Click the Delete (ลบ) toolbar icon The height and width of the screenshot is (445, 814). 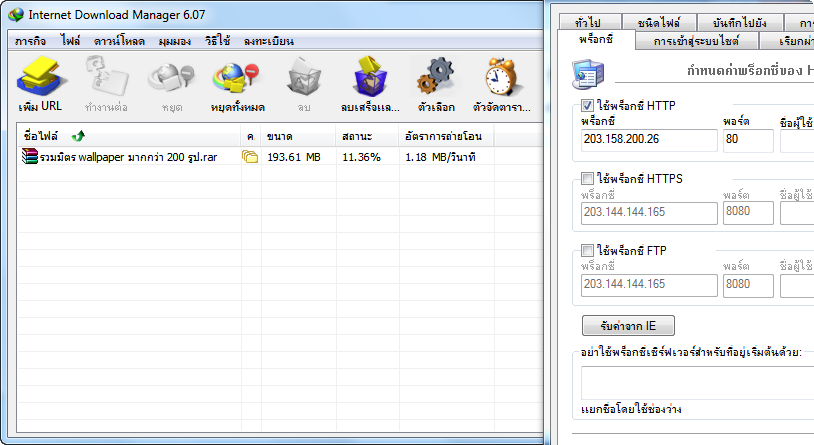[304, 77]
